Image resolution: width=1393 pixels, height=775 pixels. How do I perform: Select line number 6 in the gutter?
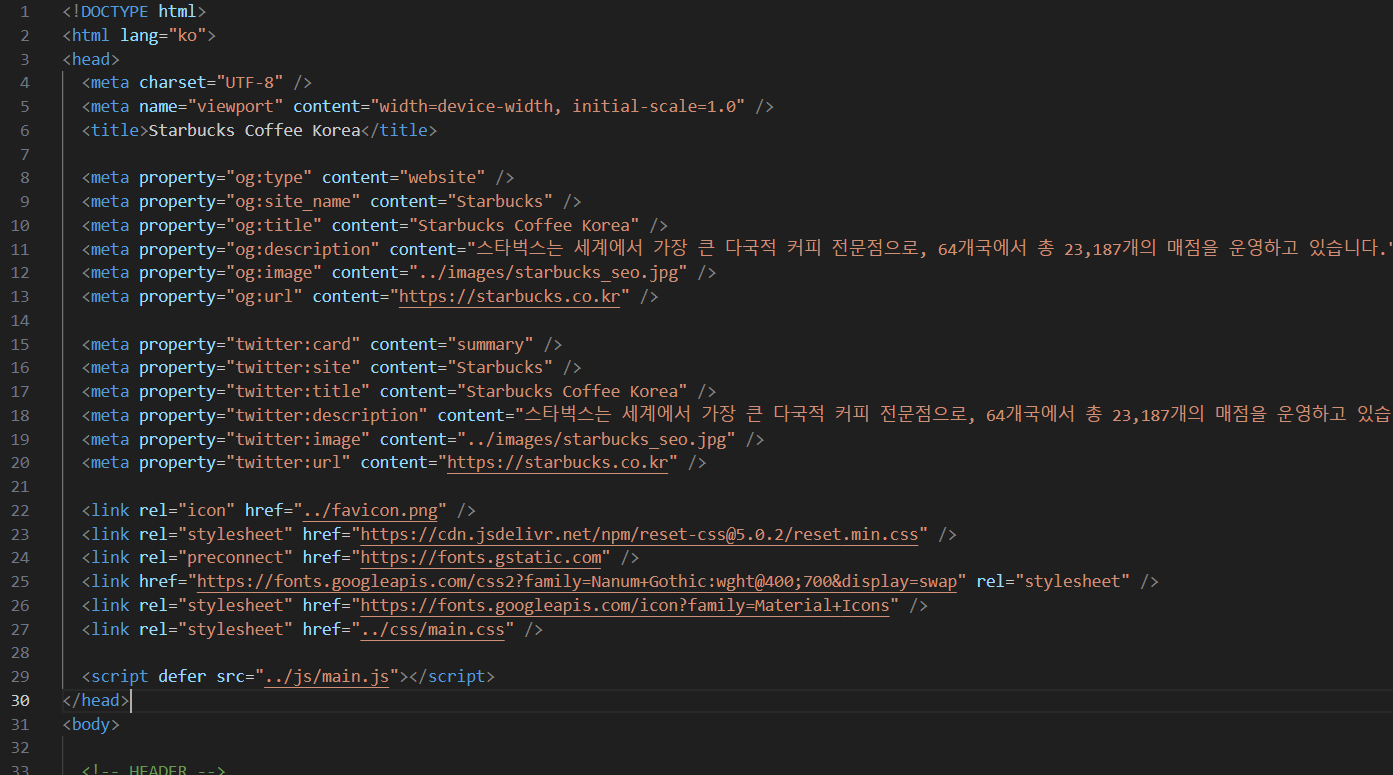[x=25, y=131]
